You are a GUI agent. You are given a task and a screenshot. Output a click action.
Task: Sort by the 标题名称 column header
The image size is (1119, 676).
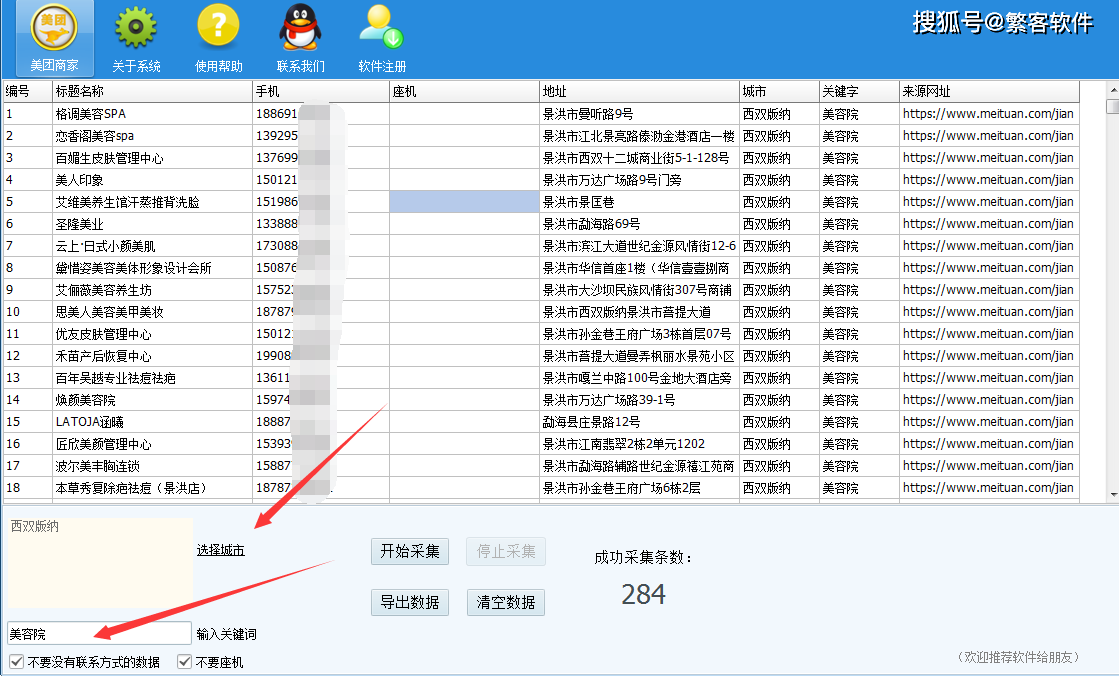tap(153, 91)
